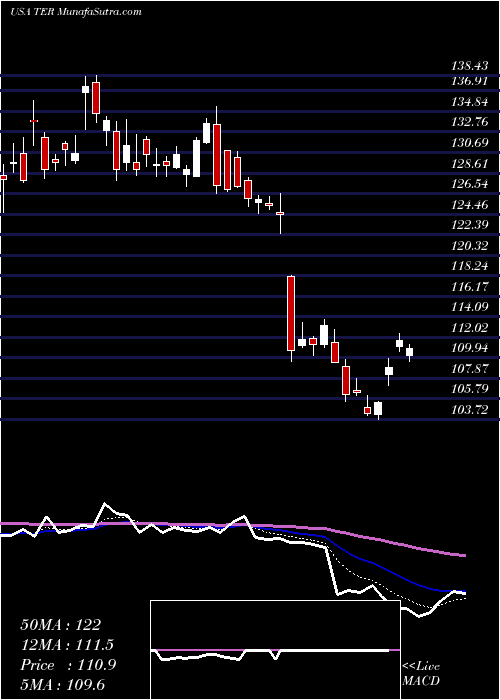This screenshot has width=500, height=700.
Task: Click the MACD inset chart panel
Action: [275, 650]
